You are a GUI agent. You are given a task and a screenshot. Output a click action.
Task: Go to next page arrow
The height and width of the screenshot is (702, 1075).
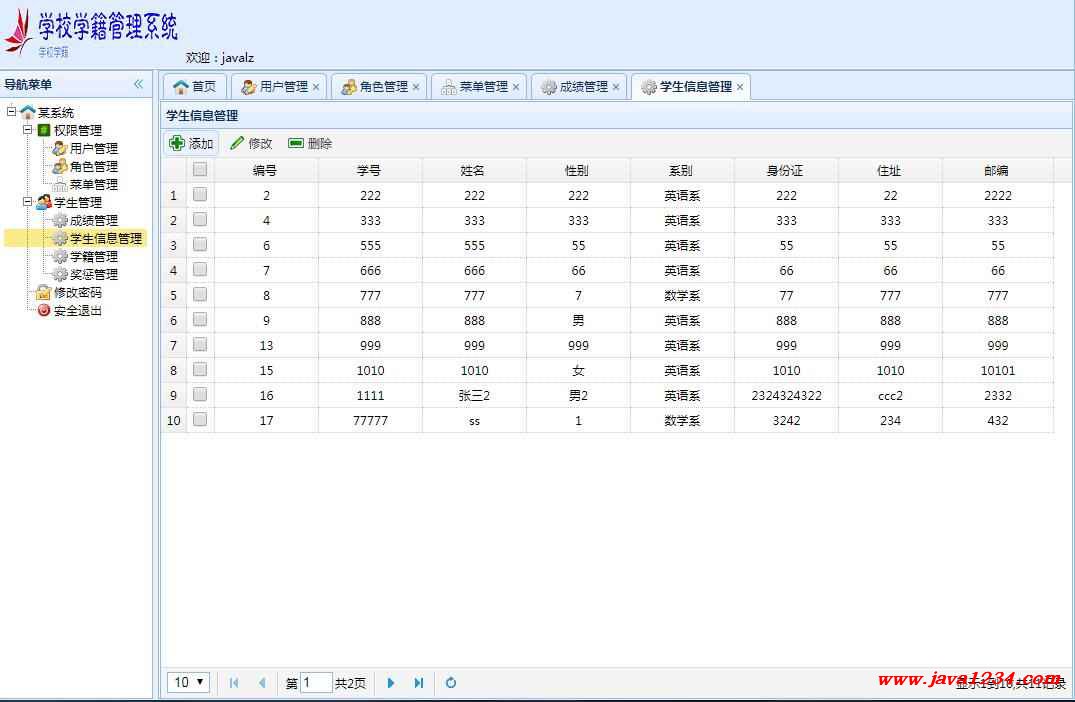[x=391, y=683]
